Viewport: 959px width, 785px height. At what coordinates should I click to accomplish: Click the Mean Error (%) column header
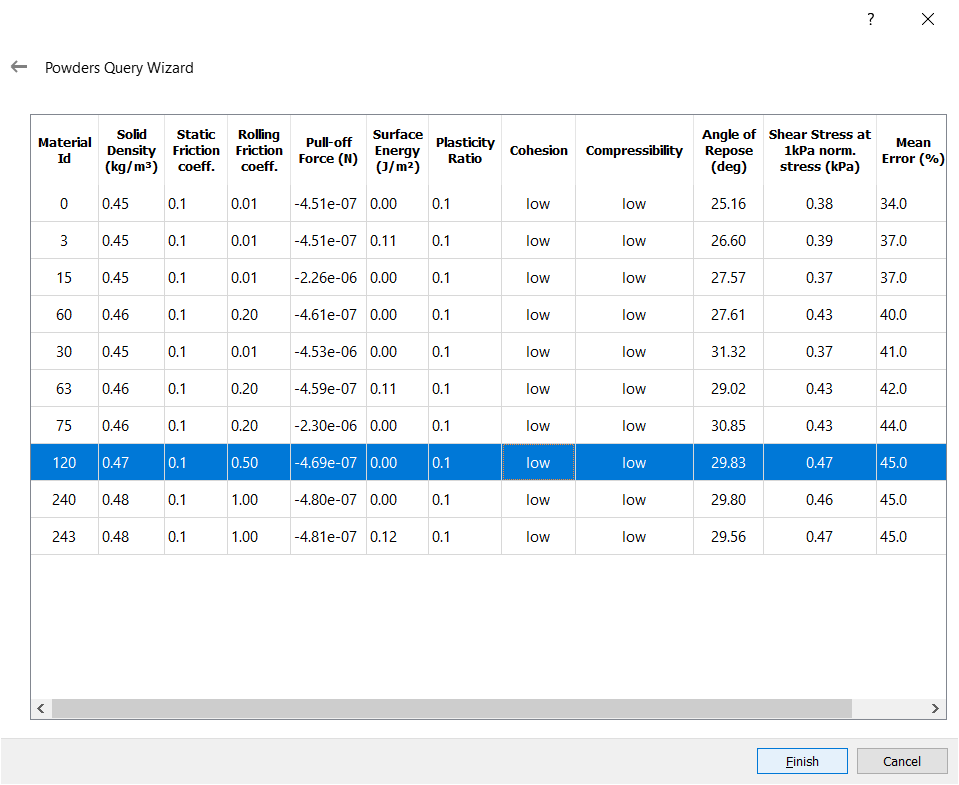[912, 150]
